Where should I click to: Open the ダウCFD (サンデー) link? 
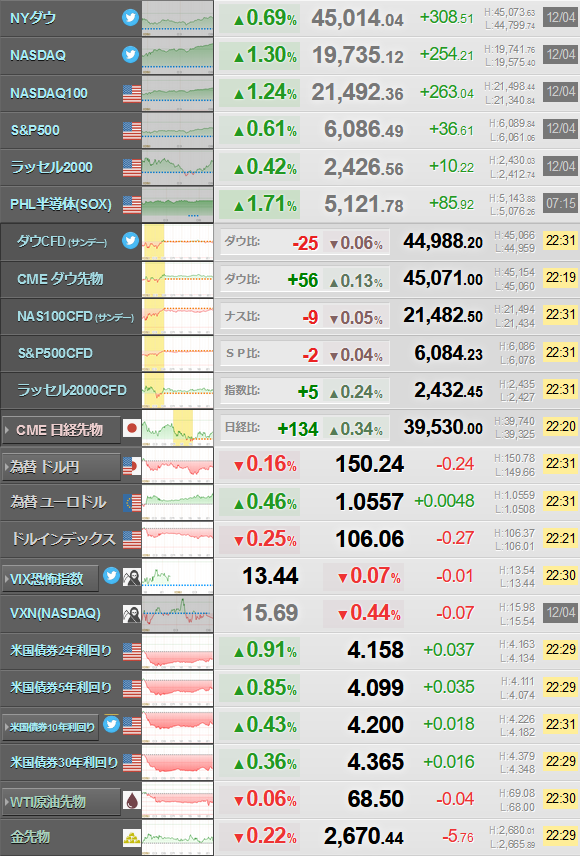click(62, 241)
